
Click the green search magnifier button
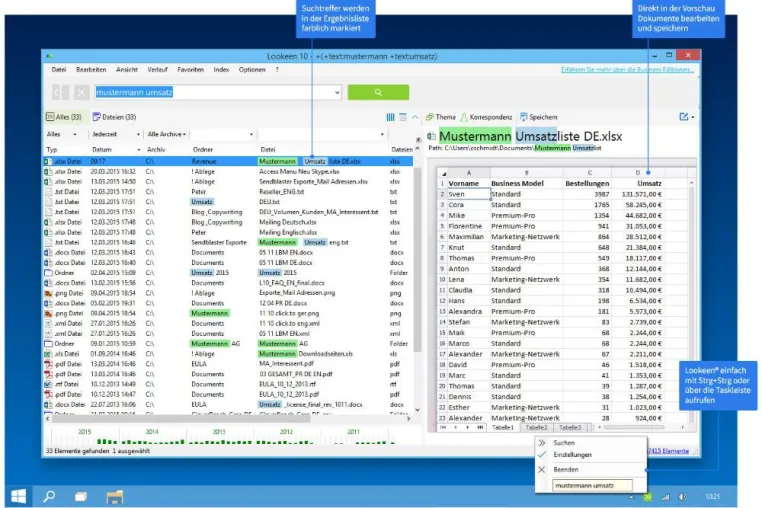(x=378, y=92)
